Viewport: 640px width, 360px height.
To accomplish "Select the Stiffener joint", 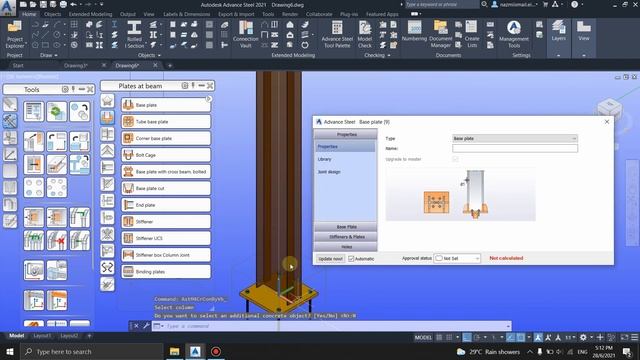I will (x=166, y=222).
